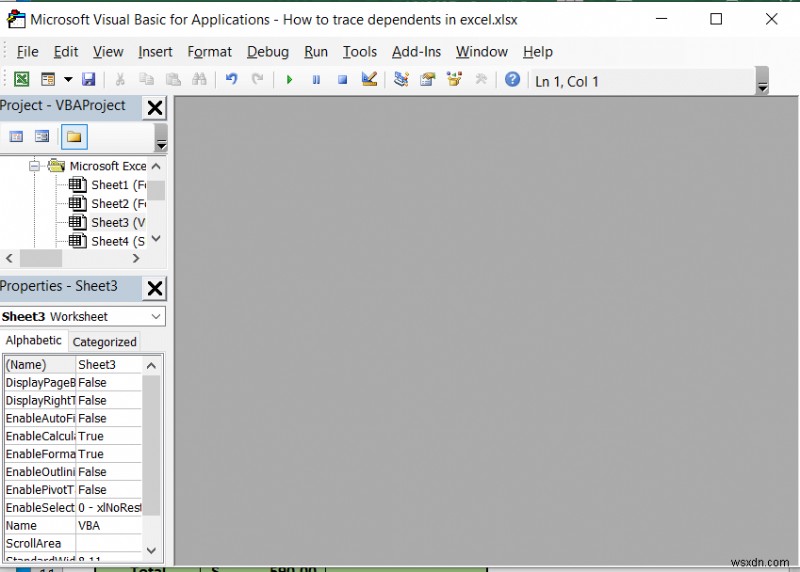
Task: Select the Microsoft Excel Objects folder
Action: [x=97, y=166]
